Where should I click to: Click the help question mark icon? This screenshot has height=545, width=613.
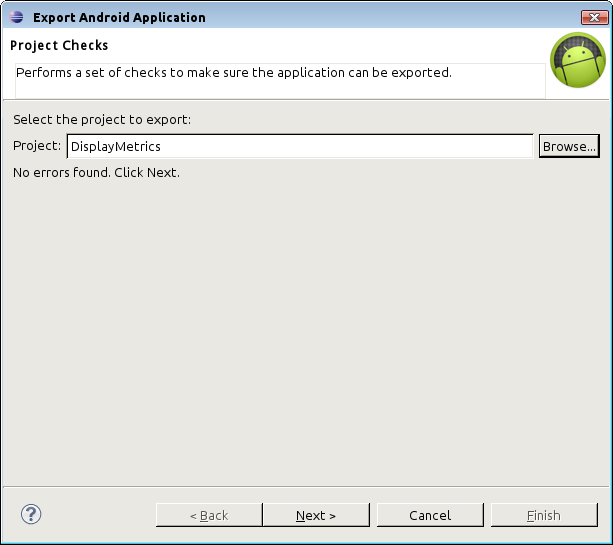click(31, 514)
